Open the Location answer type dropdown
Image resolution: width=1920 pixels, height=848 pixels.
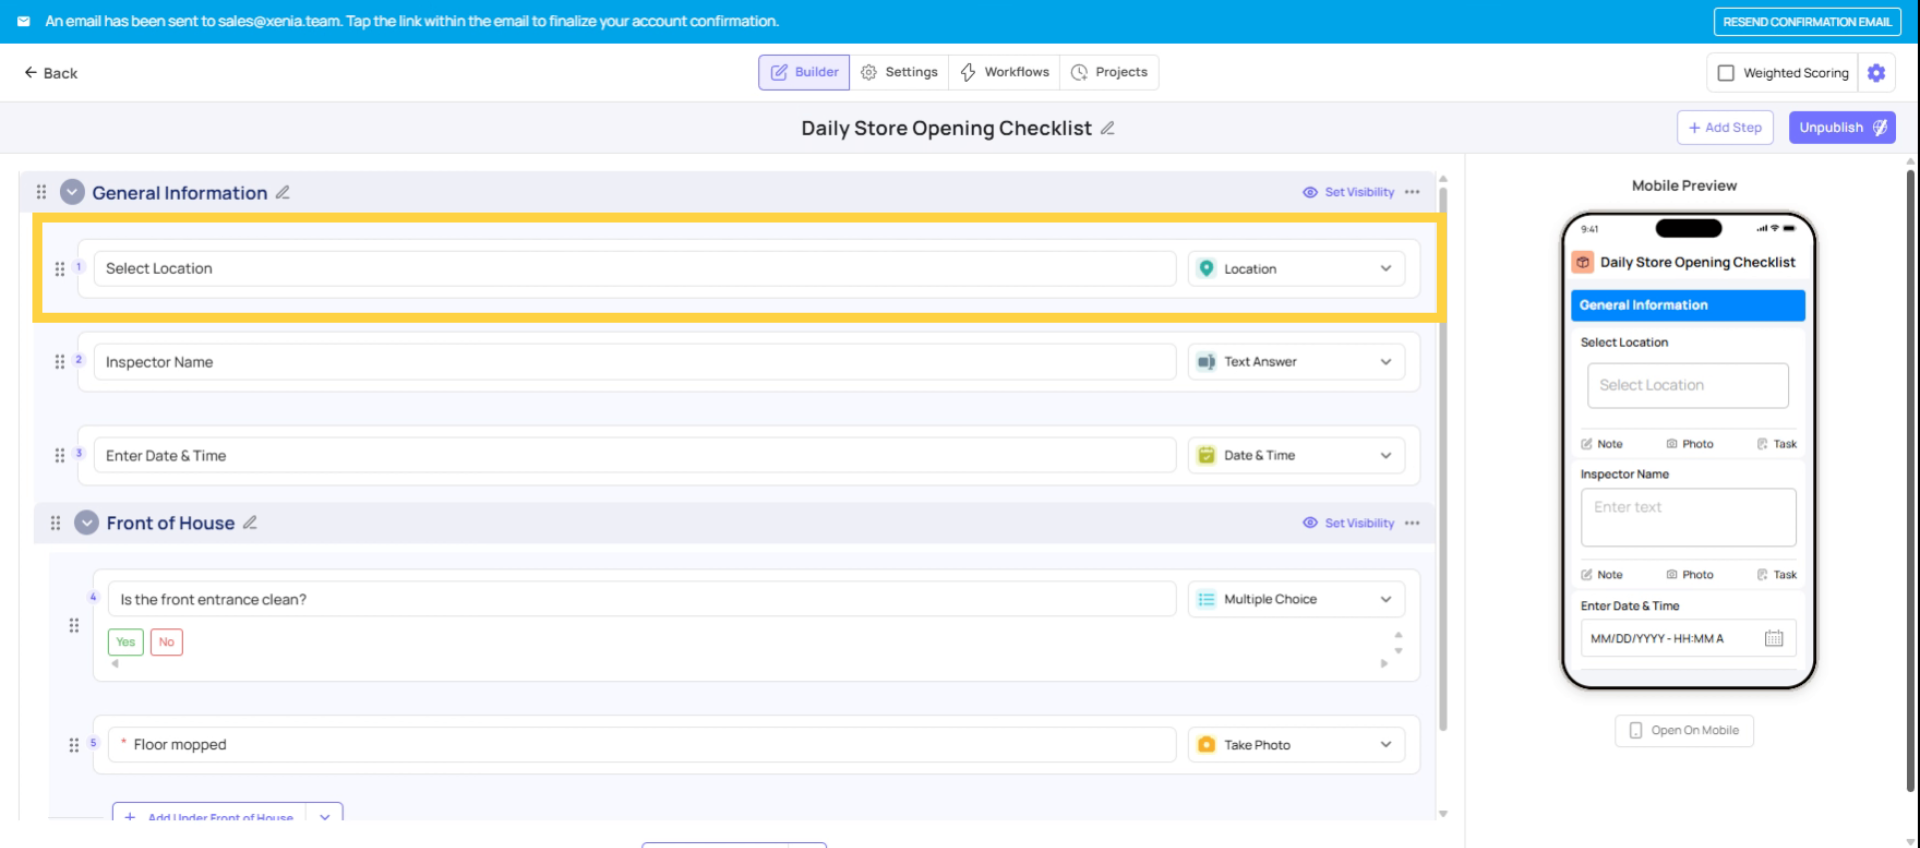(1296, 268)
